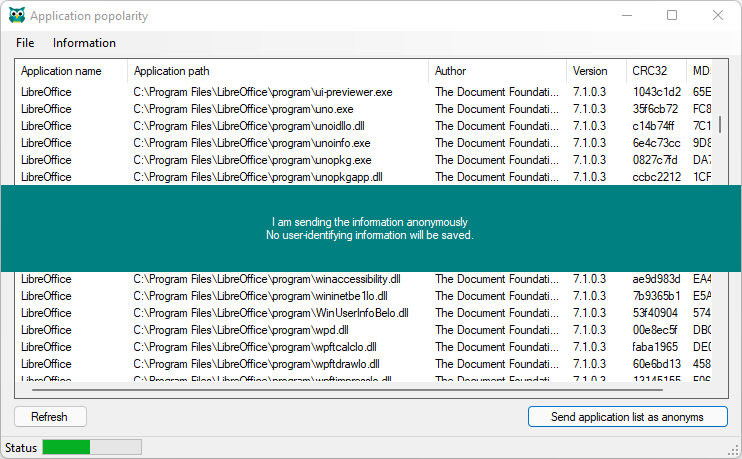Click CRC32 value ae9d983d
742x459 pixels.
click(656, 279)
